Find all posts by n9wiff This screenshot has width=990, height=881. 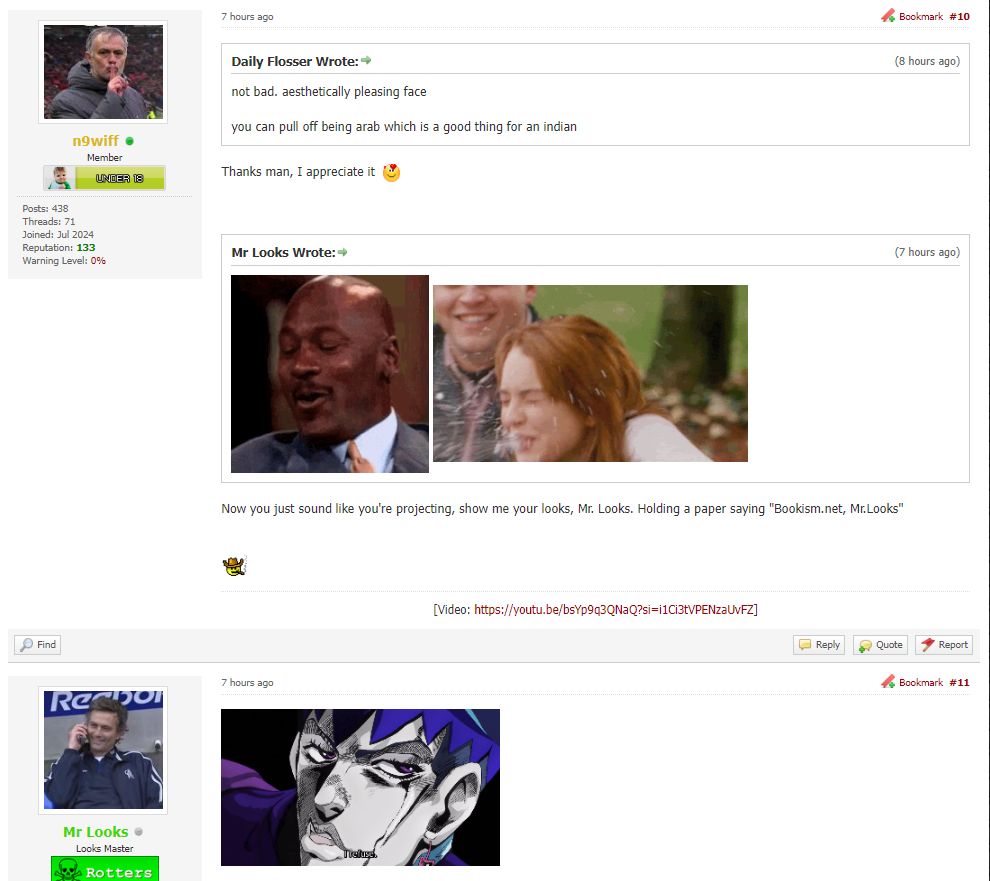tap(38, 645)
